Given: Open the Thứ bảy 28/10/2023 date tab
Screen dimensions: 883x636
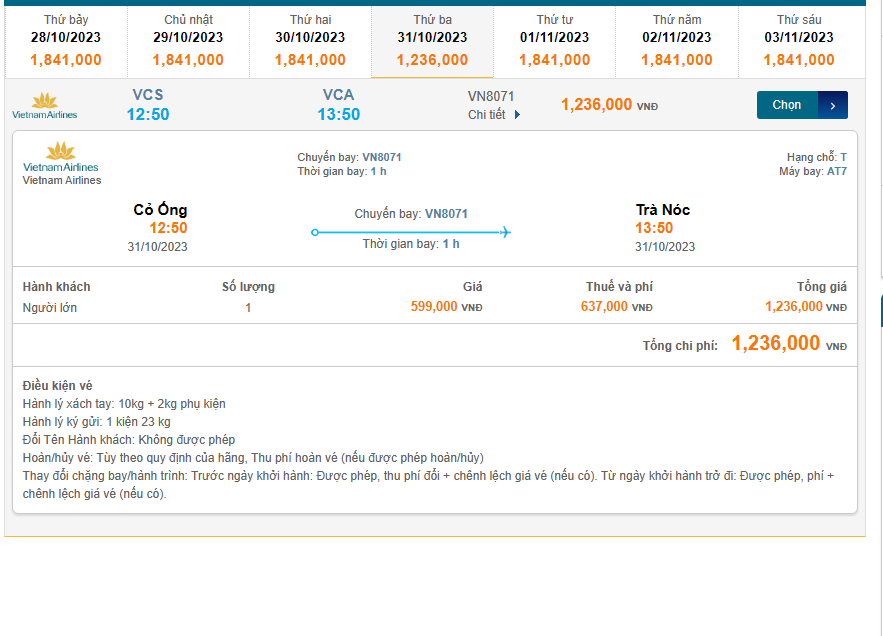Looking at the screenshot, I should 65,36.
